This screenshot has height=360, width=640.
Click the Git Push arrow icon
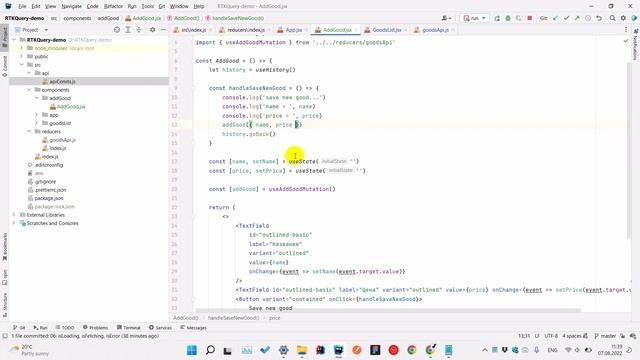click(x=577, y=18)
